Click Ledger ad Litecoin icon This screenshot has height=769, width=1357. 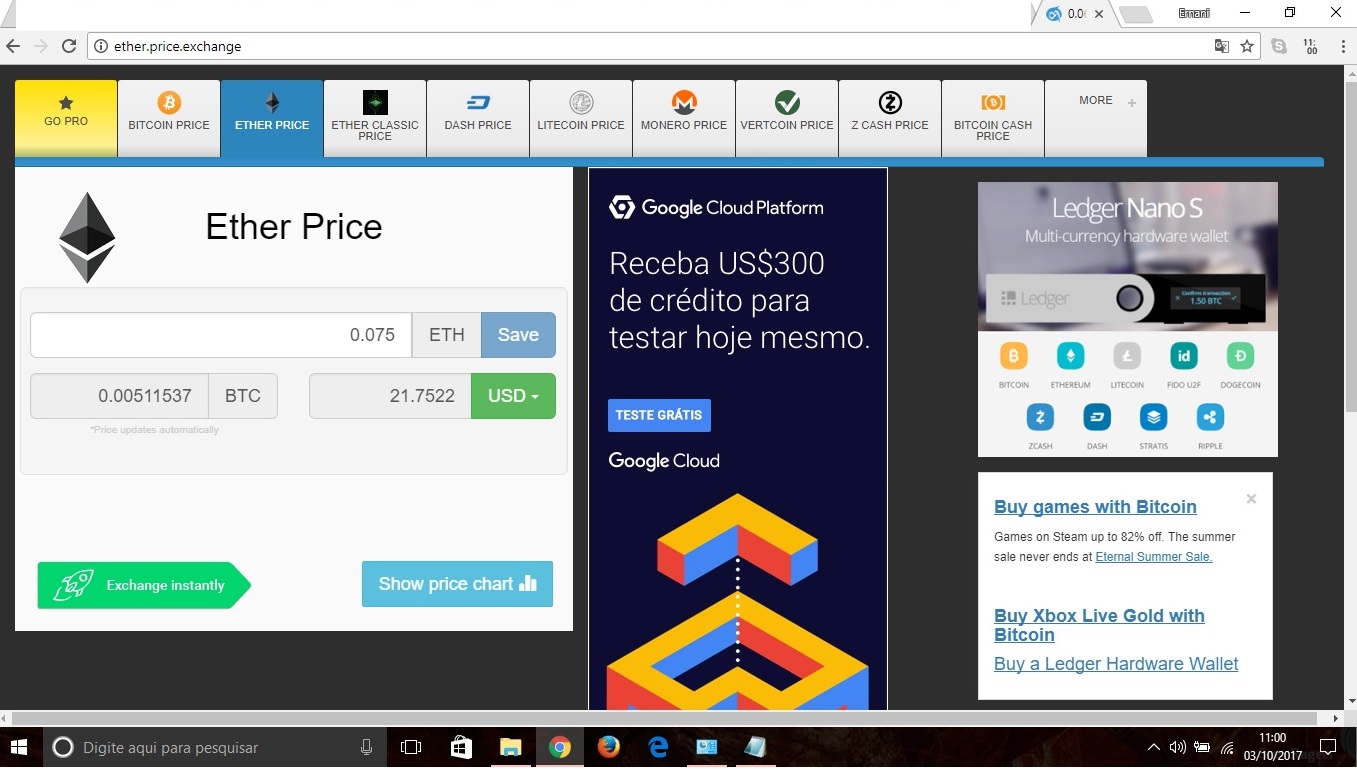1127,356
